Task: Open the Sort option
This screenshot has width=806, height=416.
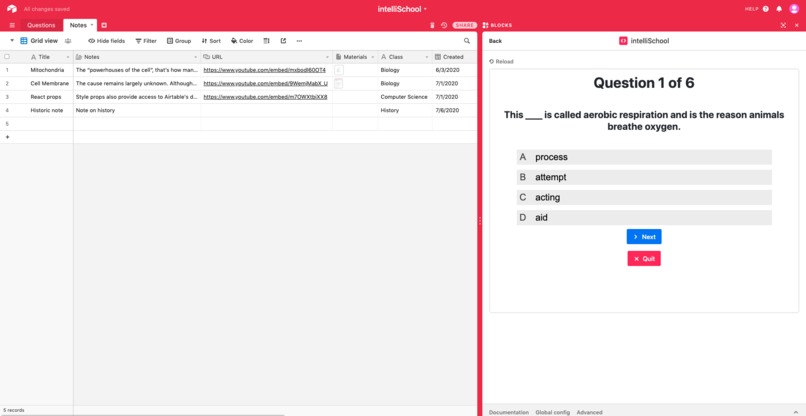Action: 211,41
